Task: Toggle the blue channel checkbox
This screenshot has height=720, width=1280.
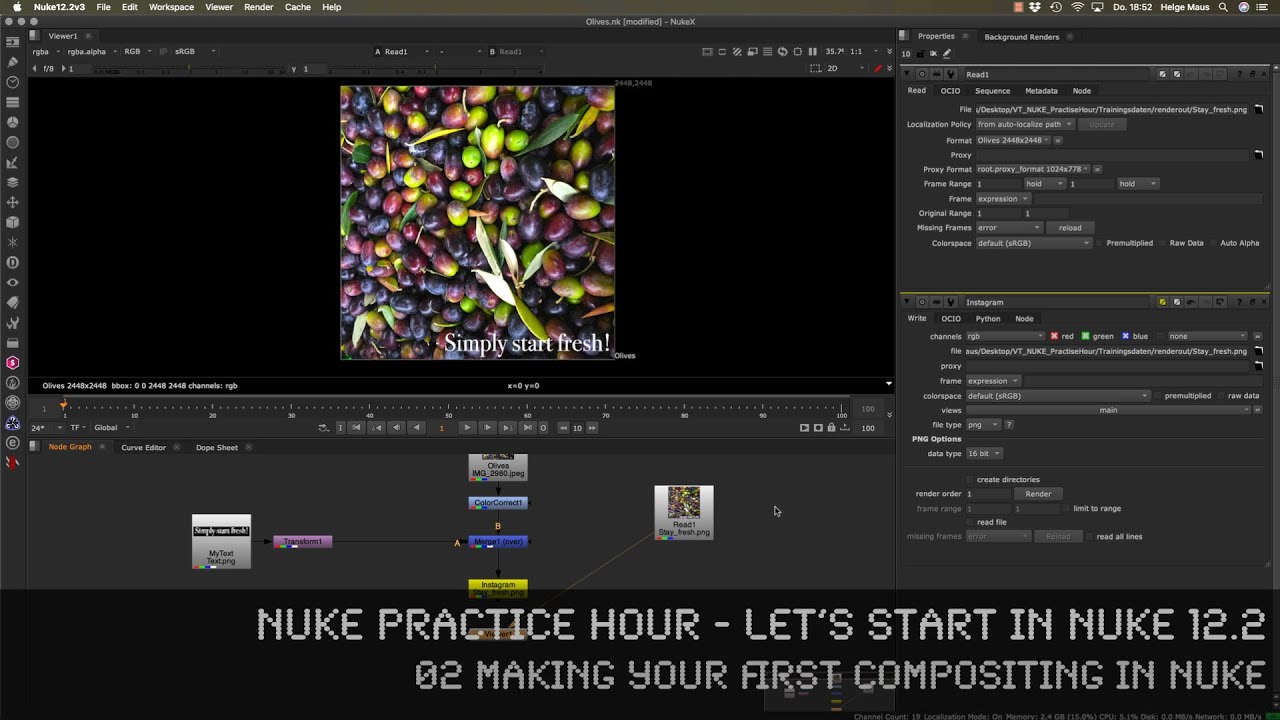Action: coord(1126,336)
